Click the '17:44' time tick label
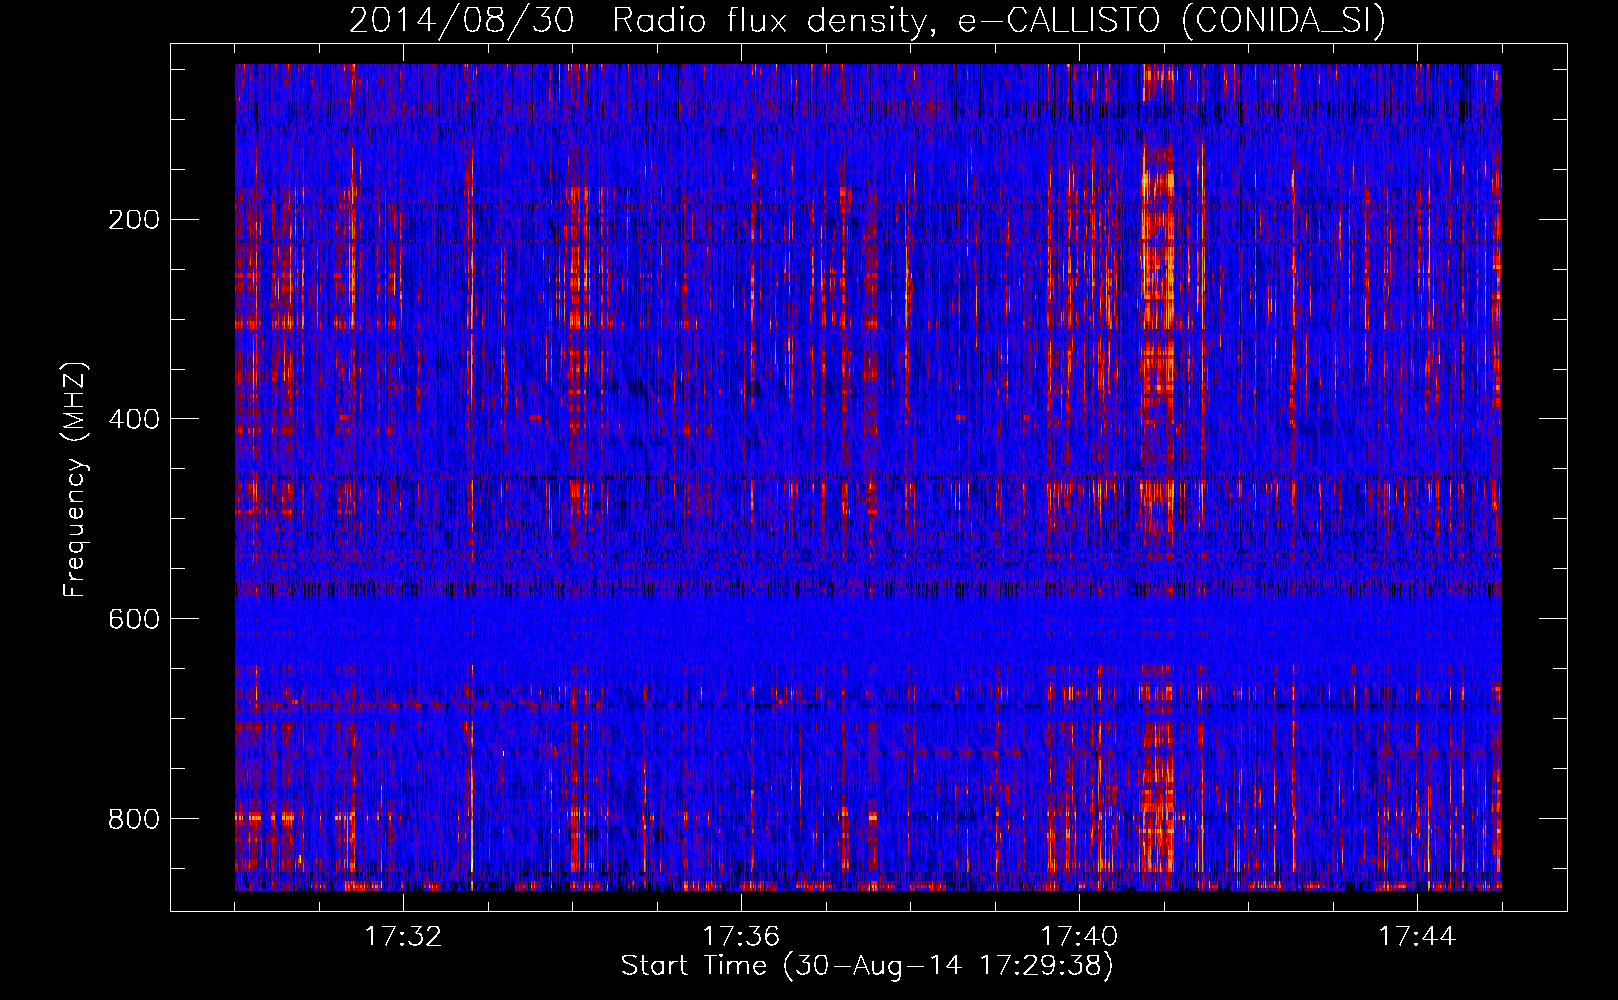 point(1417,937)
